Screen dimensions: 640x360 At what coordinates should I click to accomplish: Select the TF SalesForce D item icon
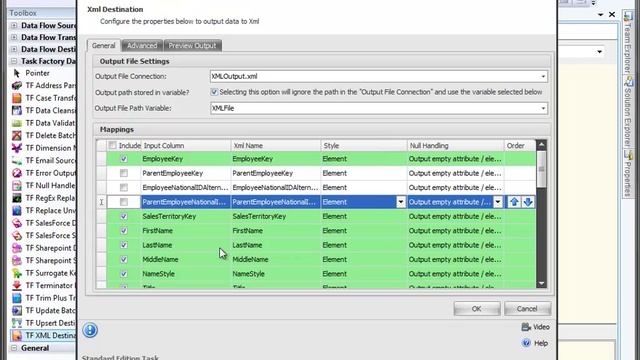point(17,223)
